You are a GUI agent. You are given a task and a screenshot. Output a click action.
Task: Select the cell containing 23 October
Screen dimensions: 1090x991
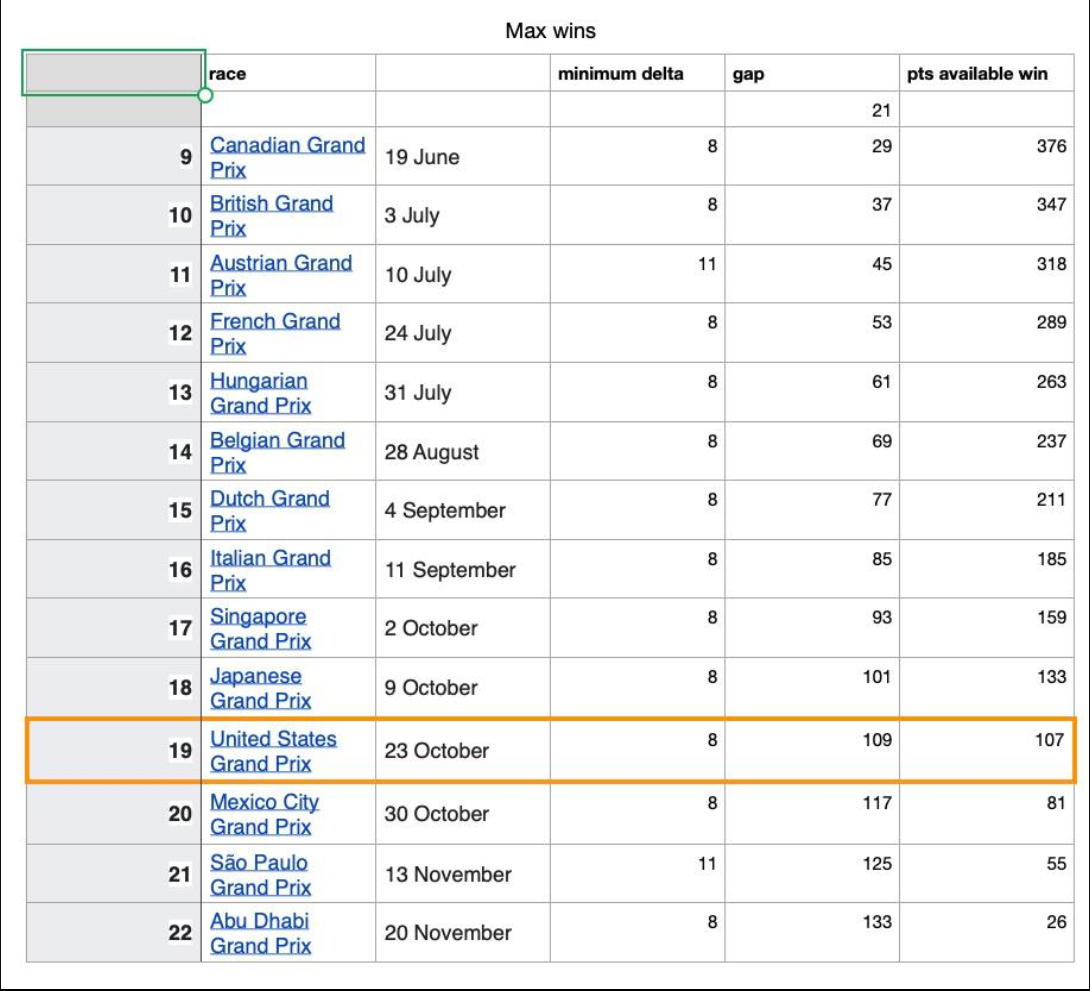[x=463, y=751]
